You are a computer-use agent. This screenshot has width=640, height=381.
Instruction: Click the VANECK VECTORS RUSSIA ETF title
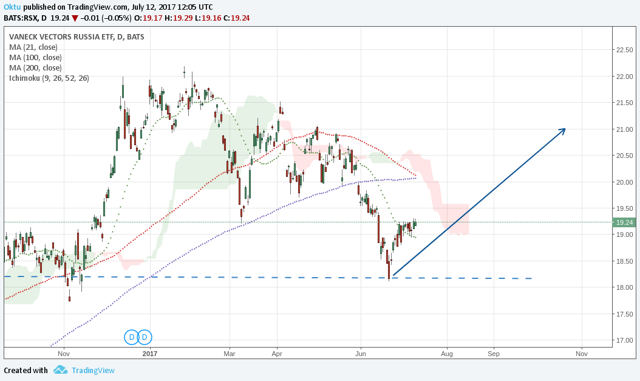(x=77, y=37)
